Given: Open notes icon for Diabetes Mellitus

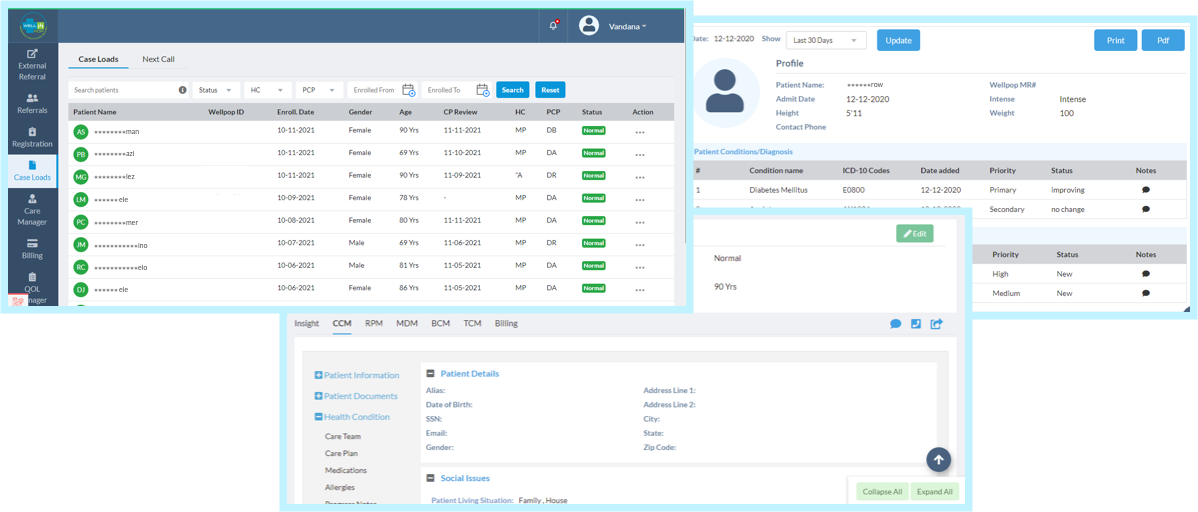Looking at the screenshot, I should tap(1145, 189).
